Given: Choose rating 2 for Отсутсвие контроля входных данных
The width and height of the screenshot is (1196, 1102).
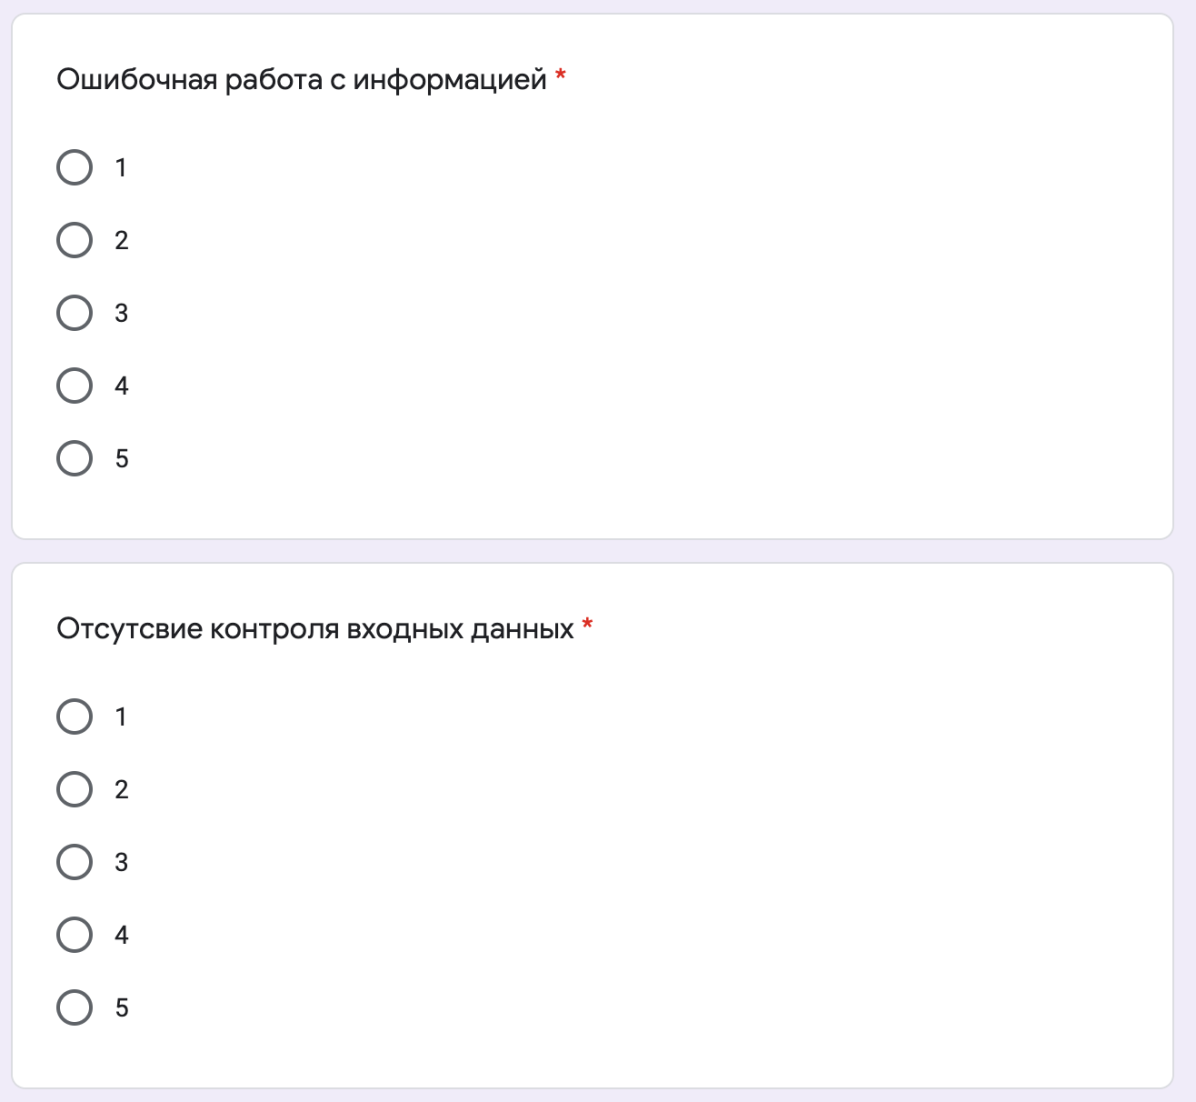Looking at the screenshot, I should click(x=75, y=789).
